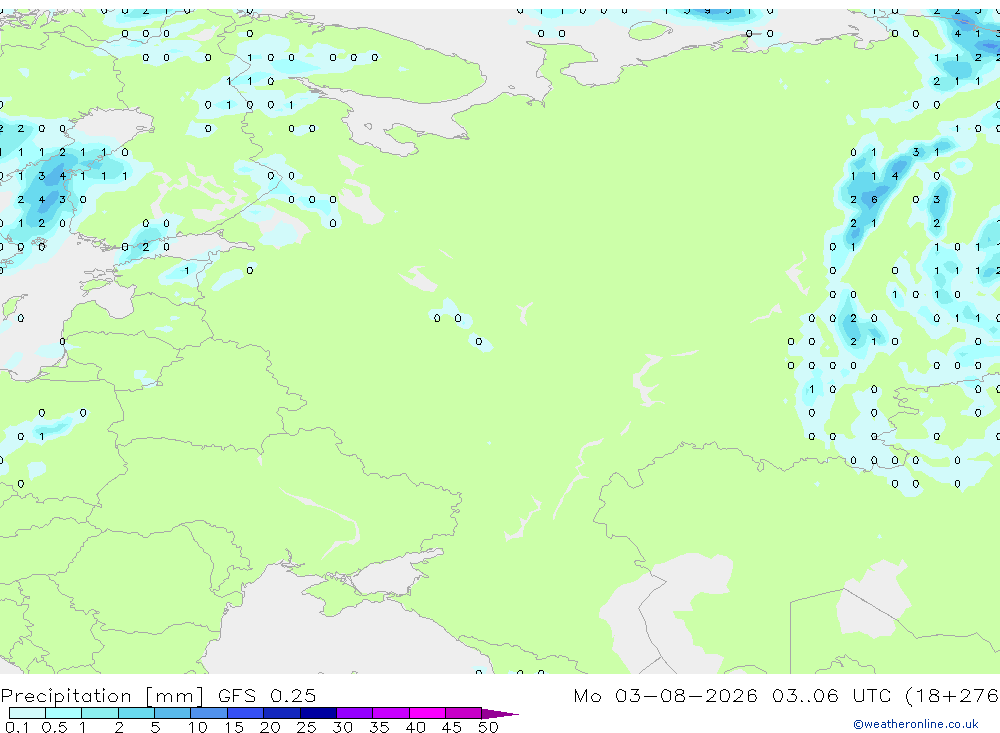This screenshot has width=1000, height=733.
Task: Select the 10–15 mm legend color box
Action: click(209, 713)
